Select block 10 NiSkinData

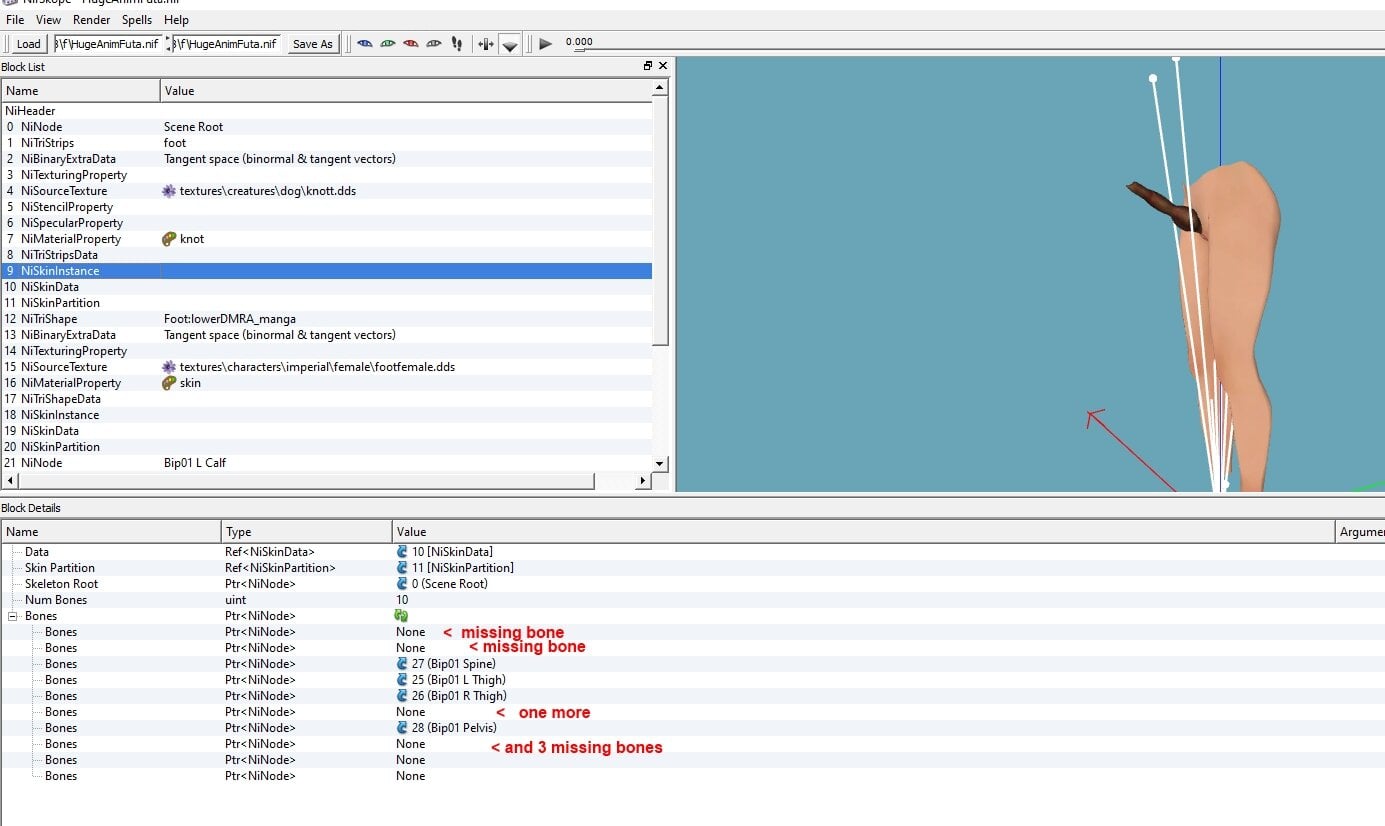click(x=326, y=287)
